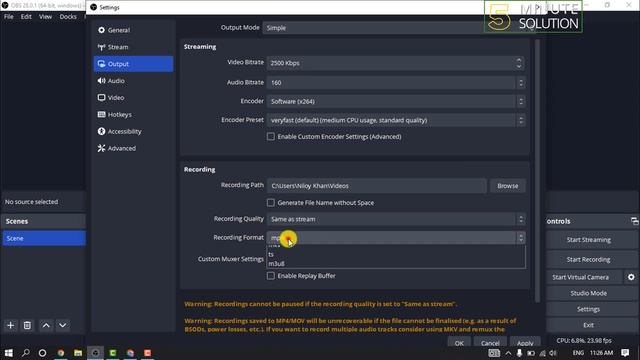Viewport: 640px width, 360px height.
Task: Click the settings panel vertical scrollbar
Action: [x=537, y=171]
